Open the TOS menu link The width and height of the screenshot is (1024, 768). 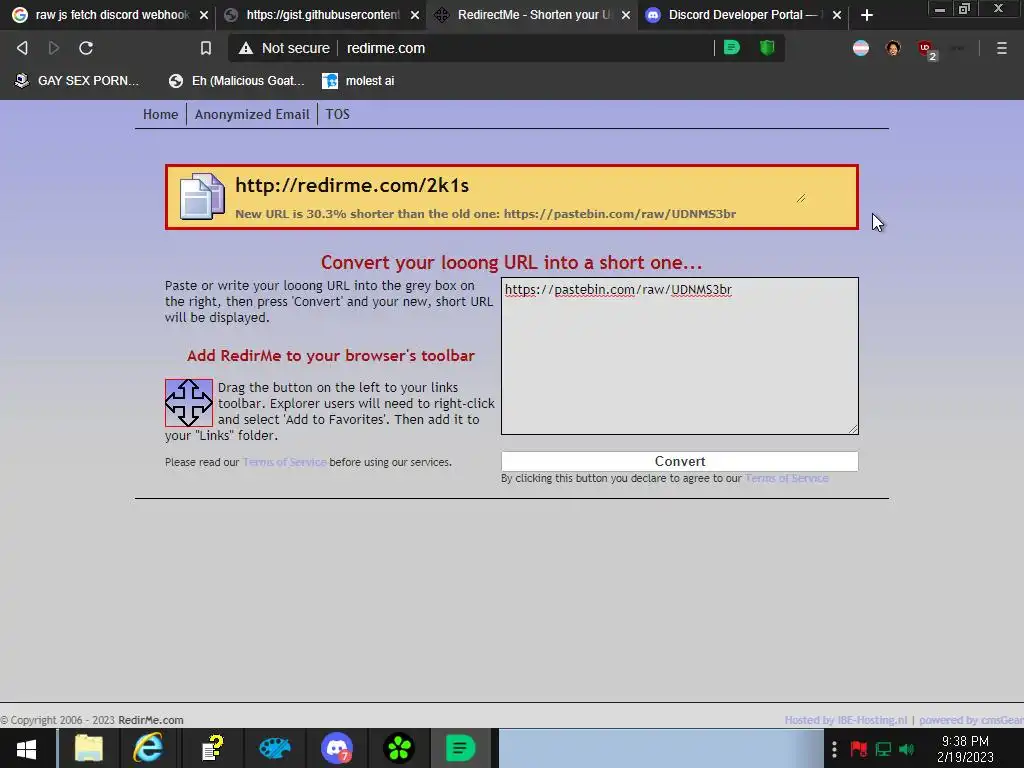[337, 114]
